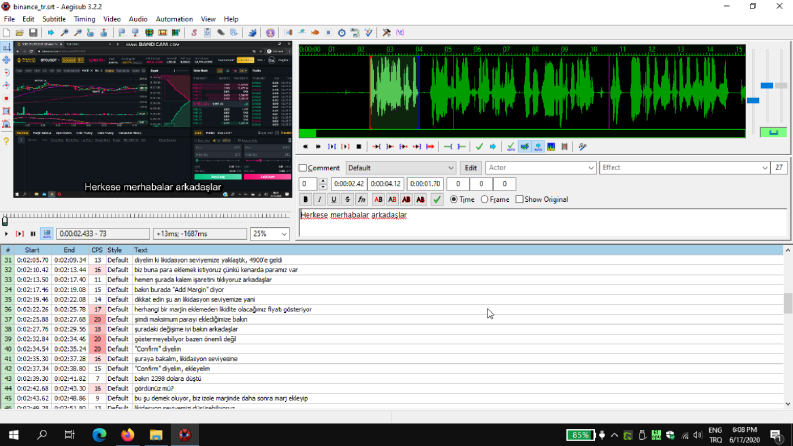The height and width of the screenshot is (446, 793).
Task: Click the Edit style button
Action: click(470, 168)
